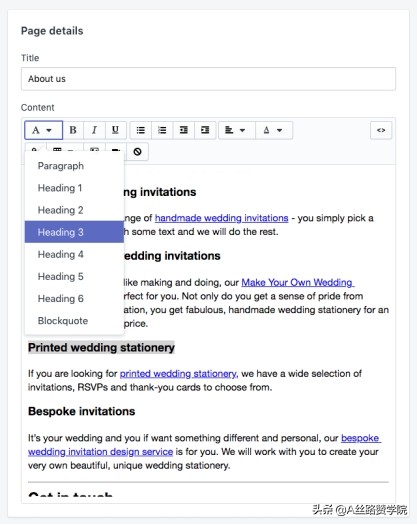Choose Blockquote format
The height and width of the screenshot is (525, 417).
pos(74,320)
